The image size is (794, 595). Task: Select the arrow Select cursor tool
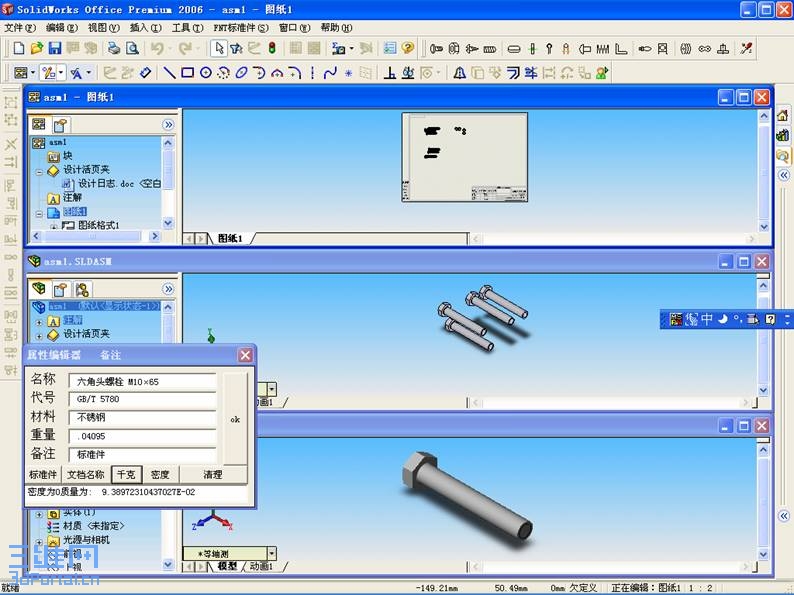click(x=219, y=48)
